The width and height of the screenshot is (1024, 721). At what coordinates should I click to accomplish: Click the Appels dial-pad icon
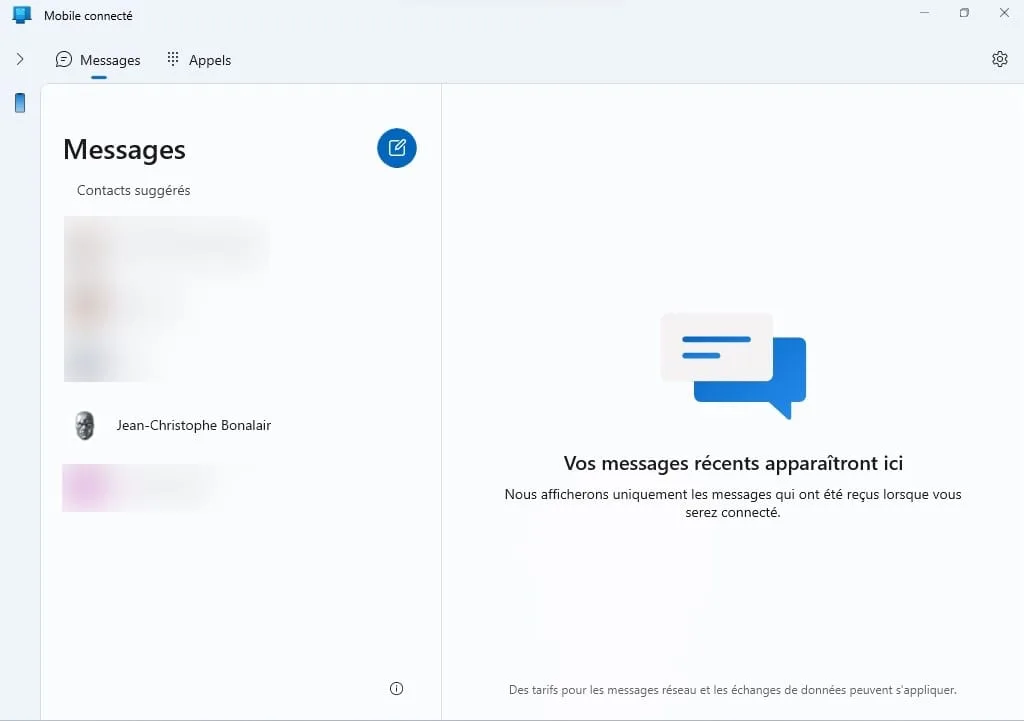[172, 60]
